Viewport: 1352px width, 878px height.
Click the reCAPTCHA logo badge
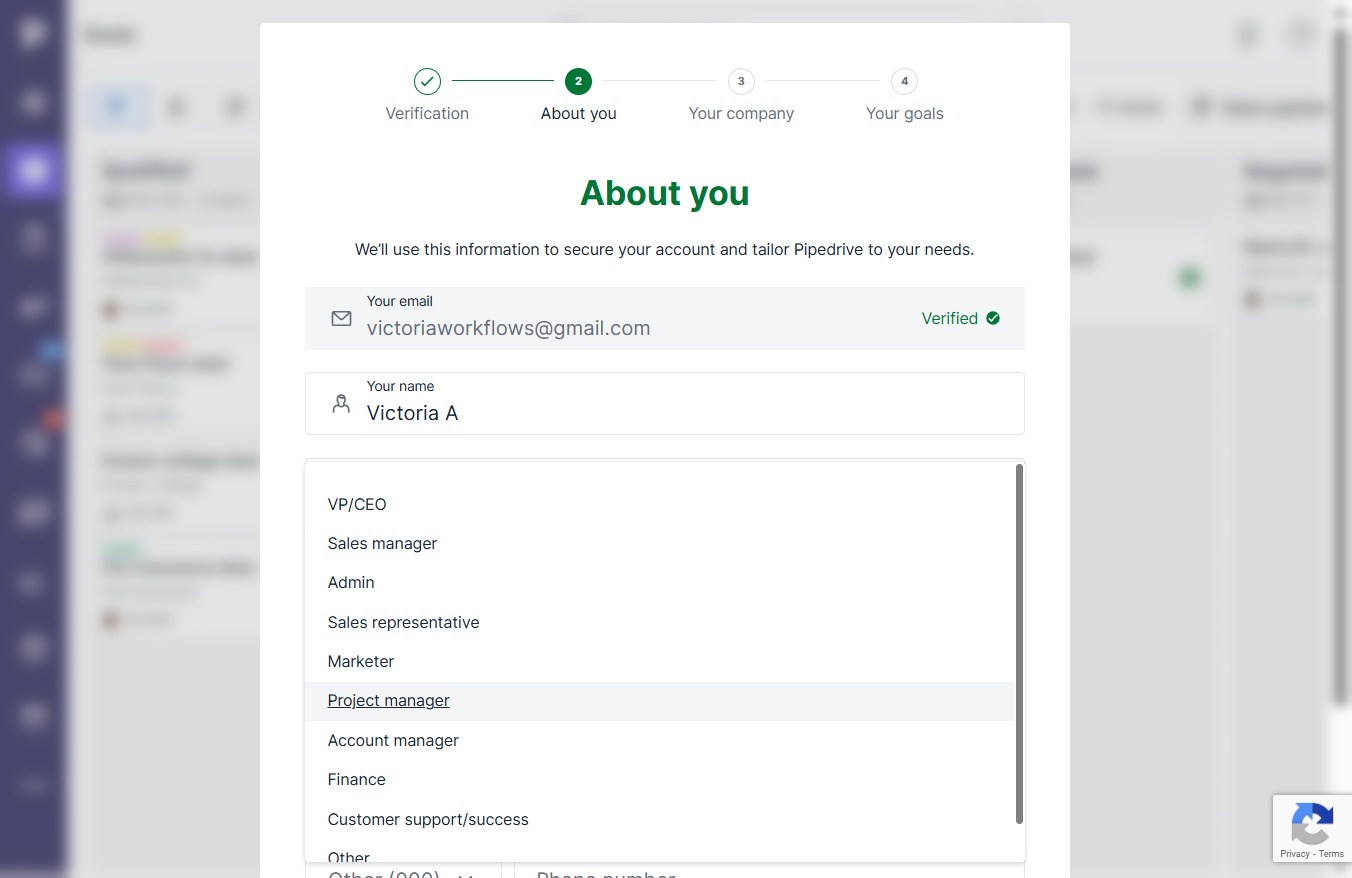click(1312, 823)
